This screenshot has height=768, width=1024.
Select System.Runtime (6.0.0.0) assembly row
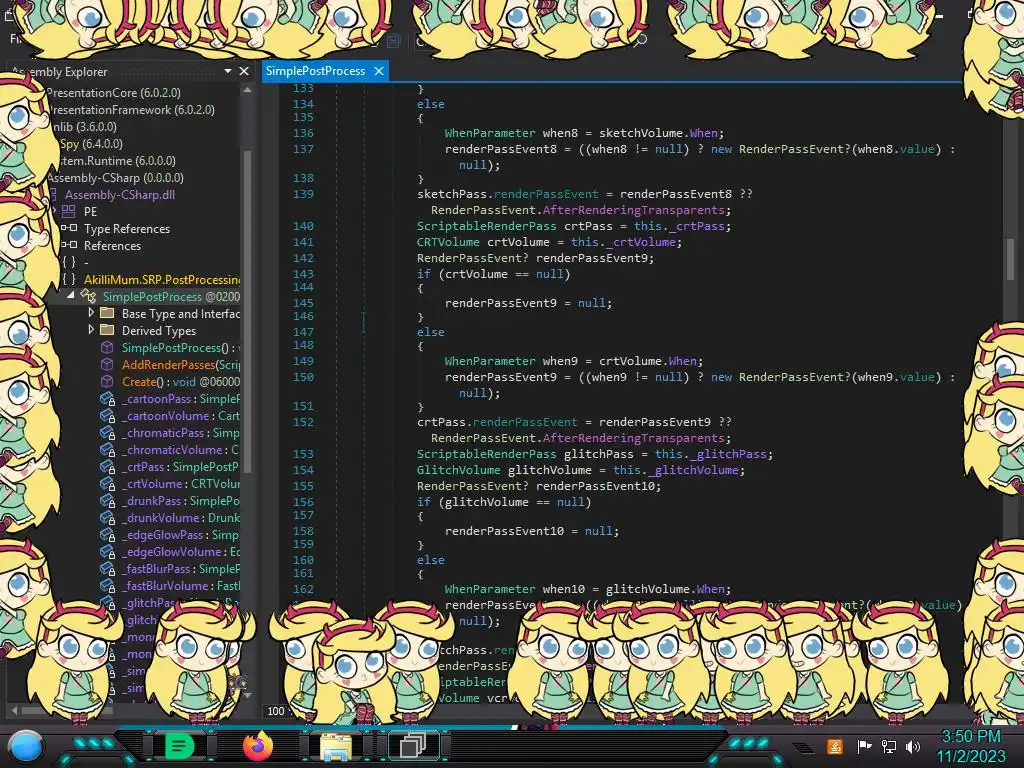click(118, 161)
